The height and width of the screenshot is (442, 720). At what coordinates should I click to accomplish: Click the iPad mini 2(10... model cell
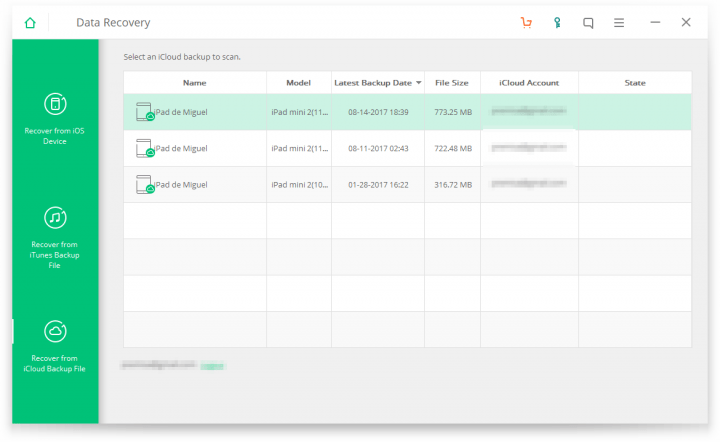299,185
